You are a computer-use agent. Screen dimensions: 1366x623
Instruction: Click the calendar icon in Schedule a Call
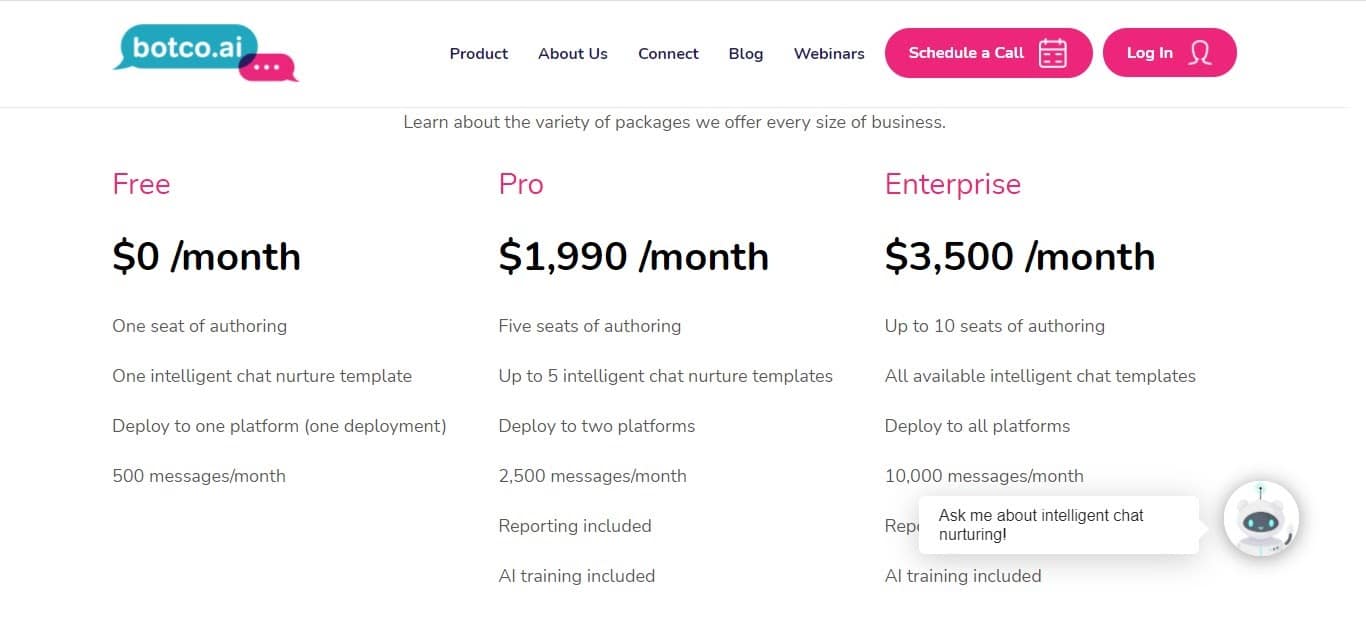coord(1052,53)
